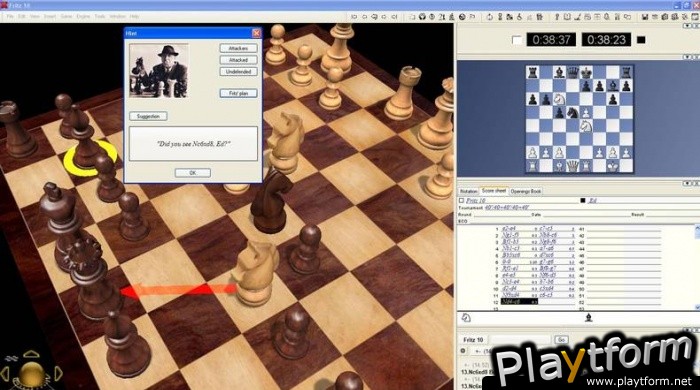700x390 pixels.
Task: Tilt 3D board with gold up arrow
Action: click(31, 354)
